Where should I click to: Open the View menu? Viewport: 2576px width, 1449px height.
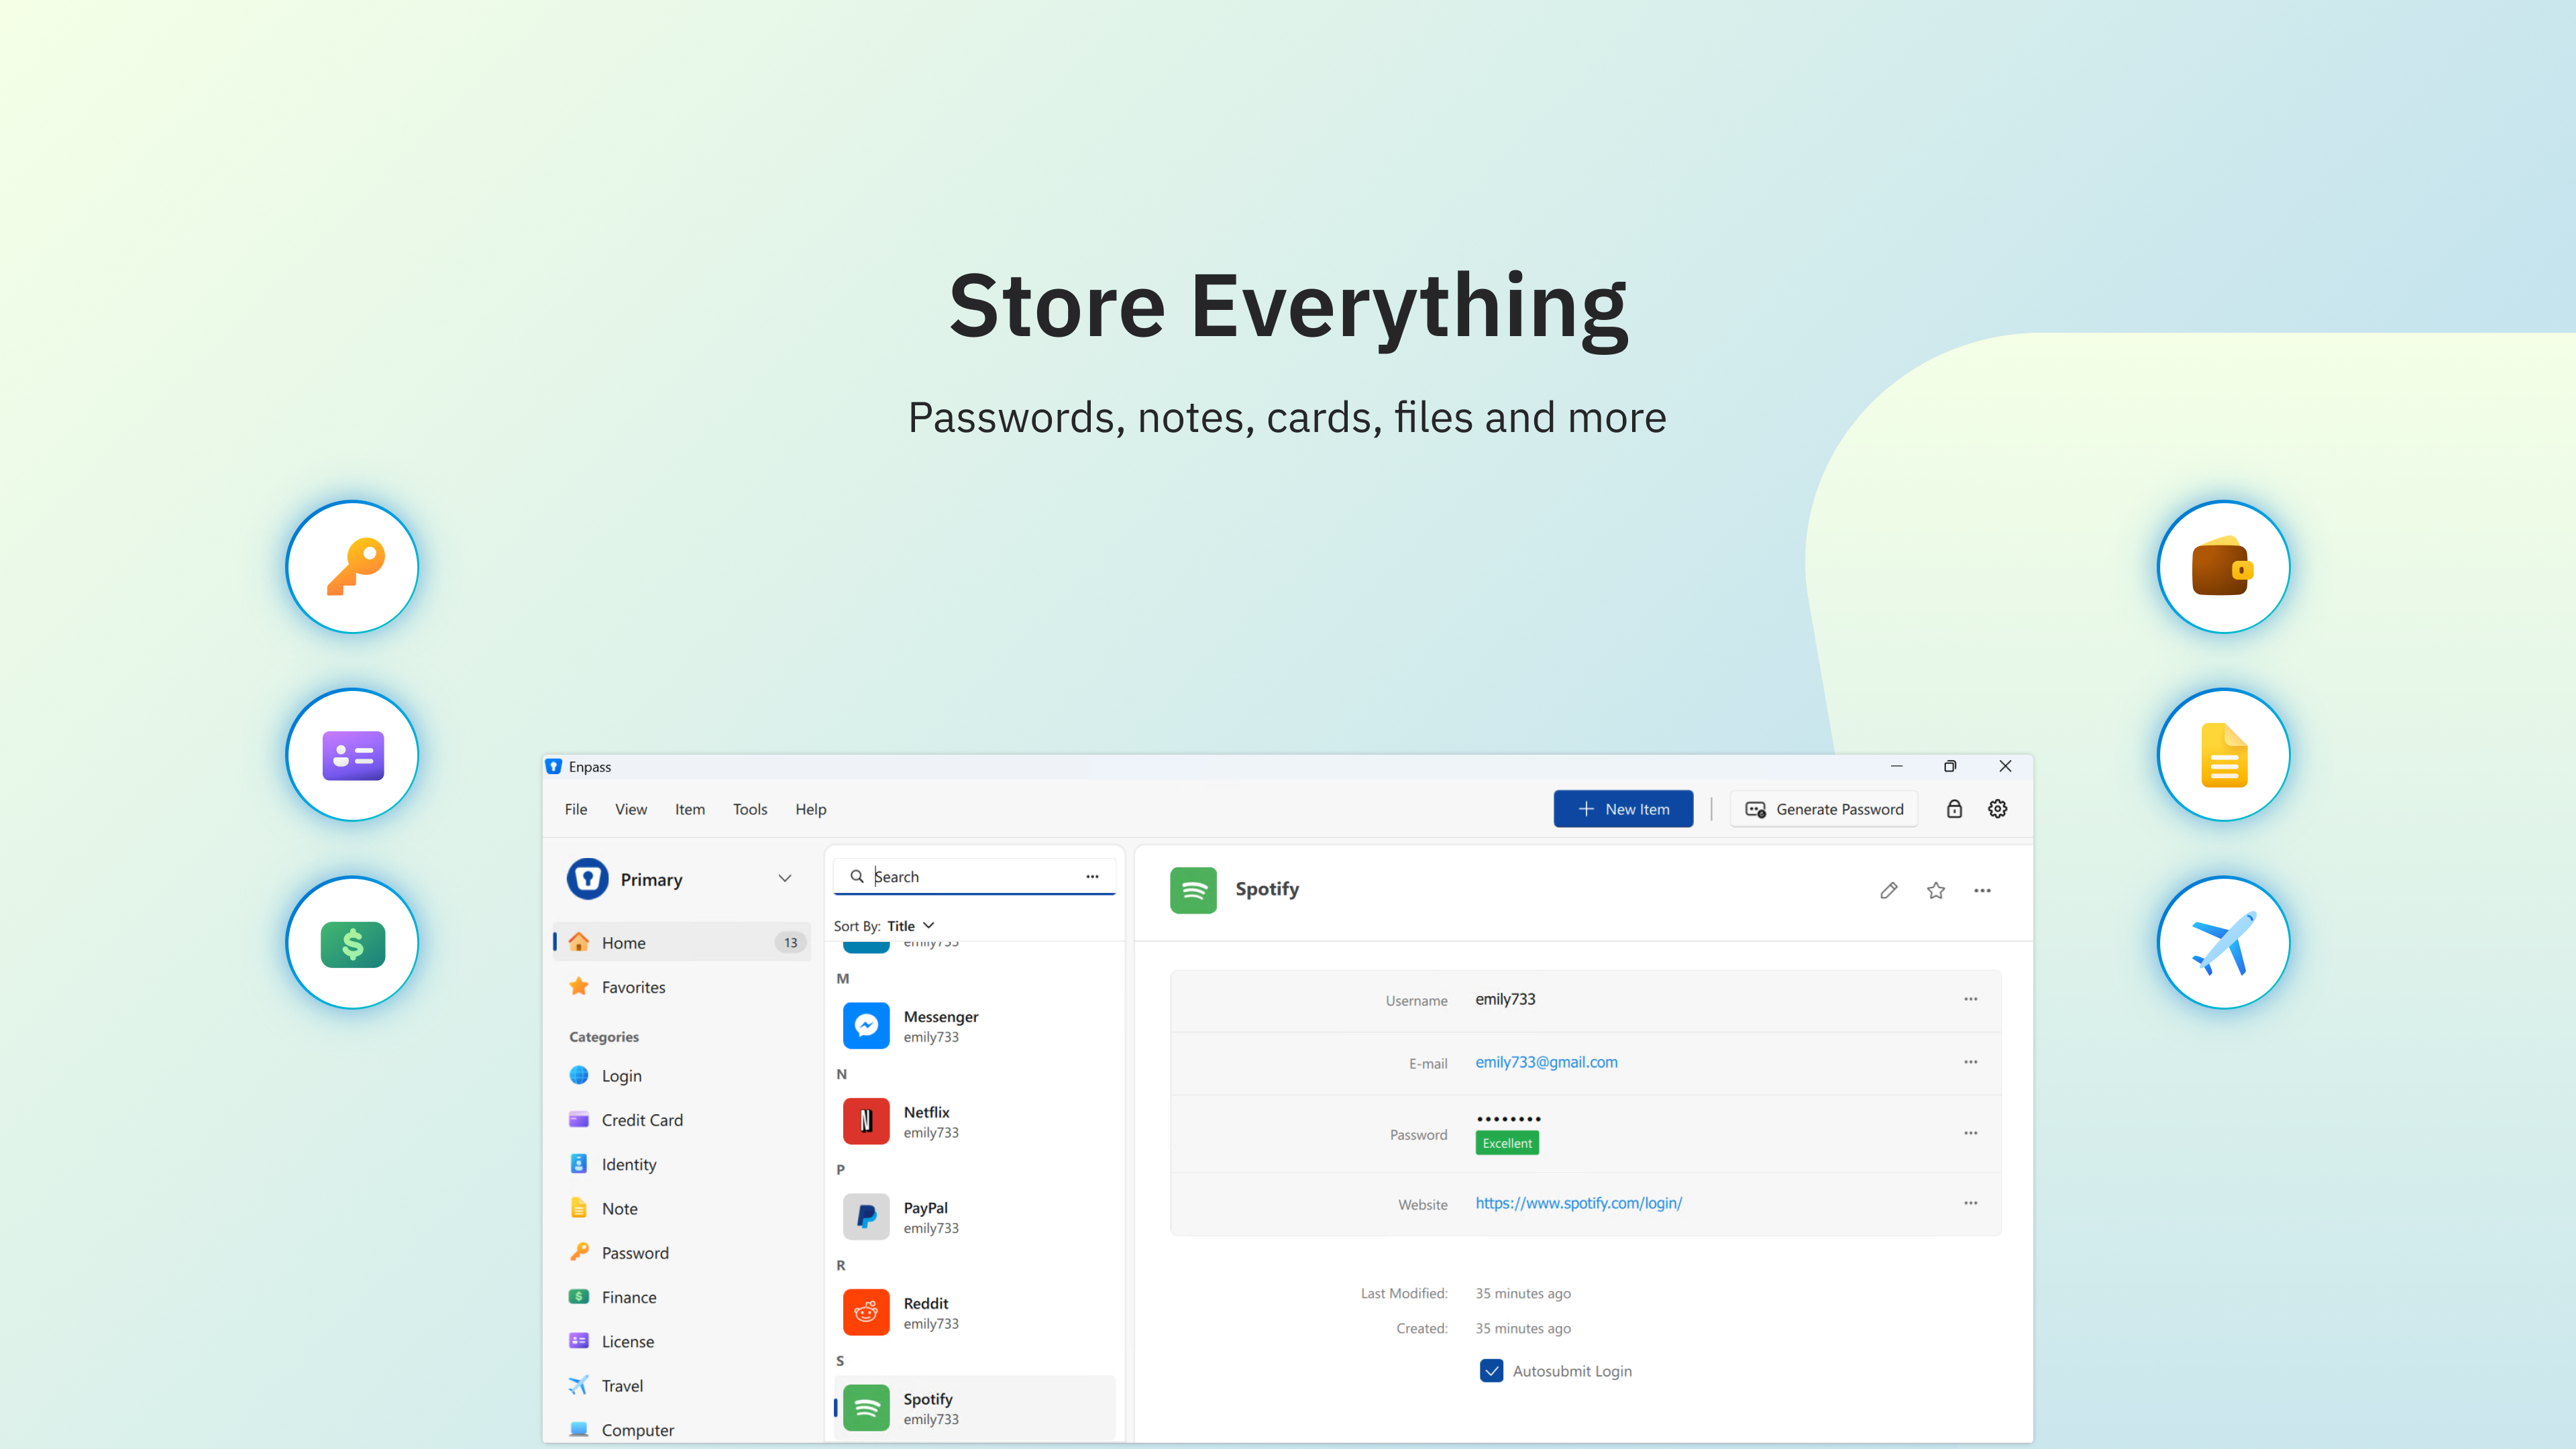[631, 809]
